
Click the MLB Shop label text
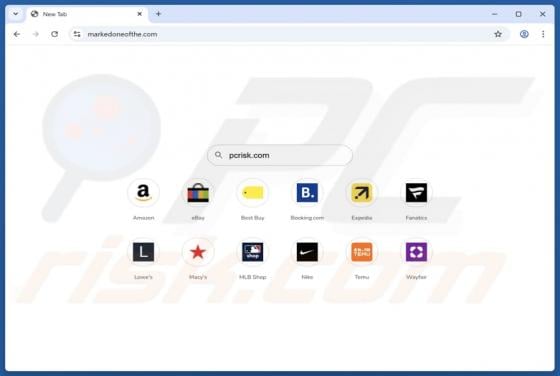coord(252,277)
